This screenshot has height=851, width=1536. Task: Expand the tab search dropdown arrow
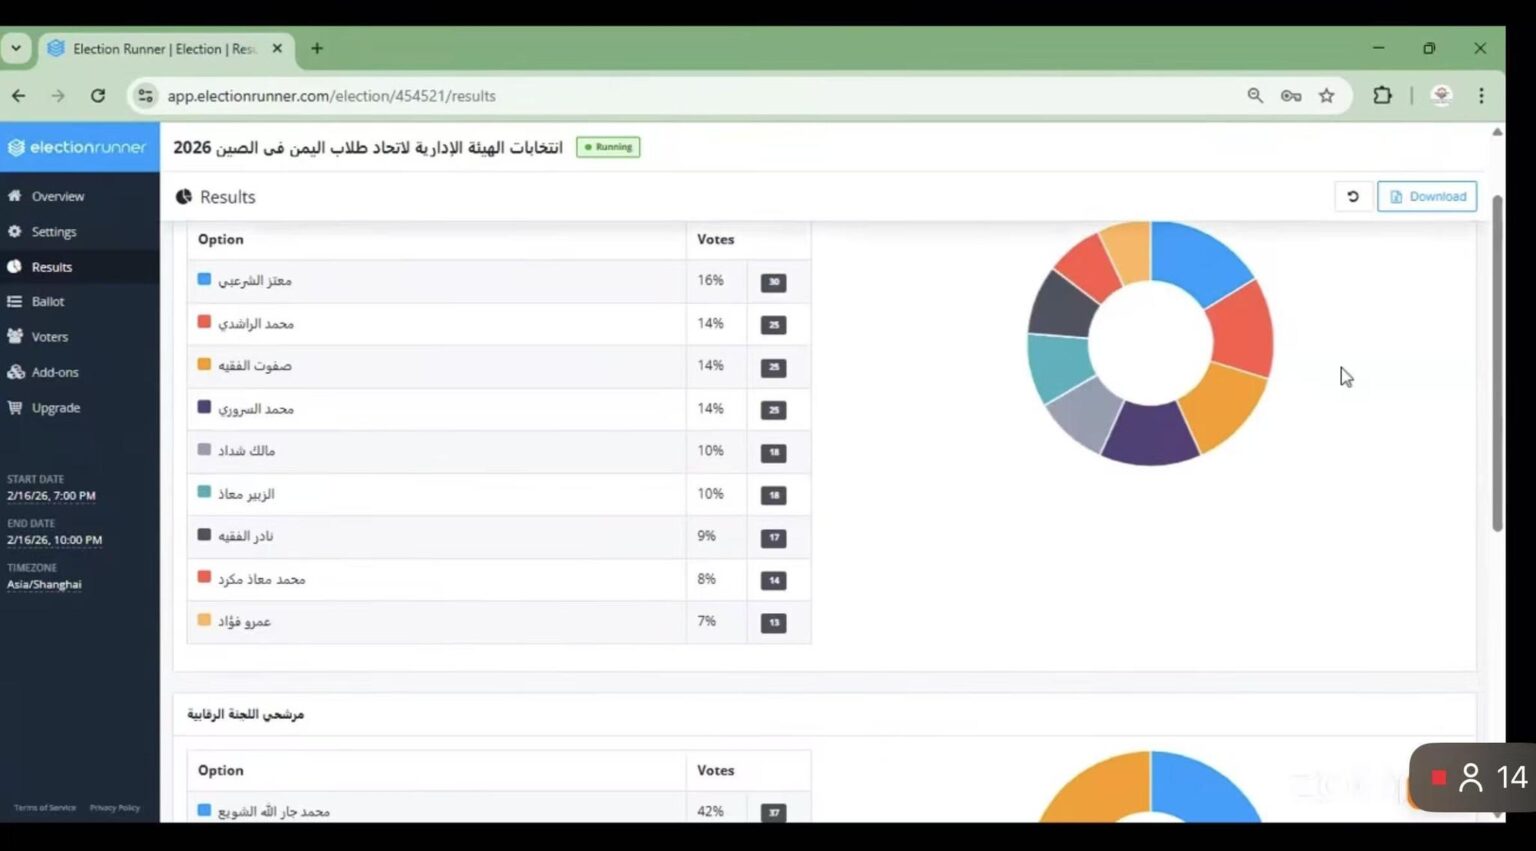(16, 48)
